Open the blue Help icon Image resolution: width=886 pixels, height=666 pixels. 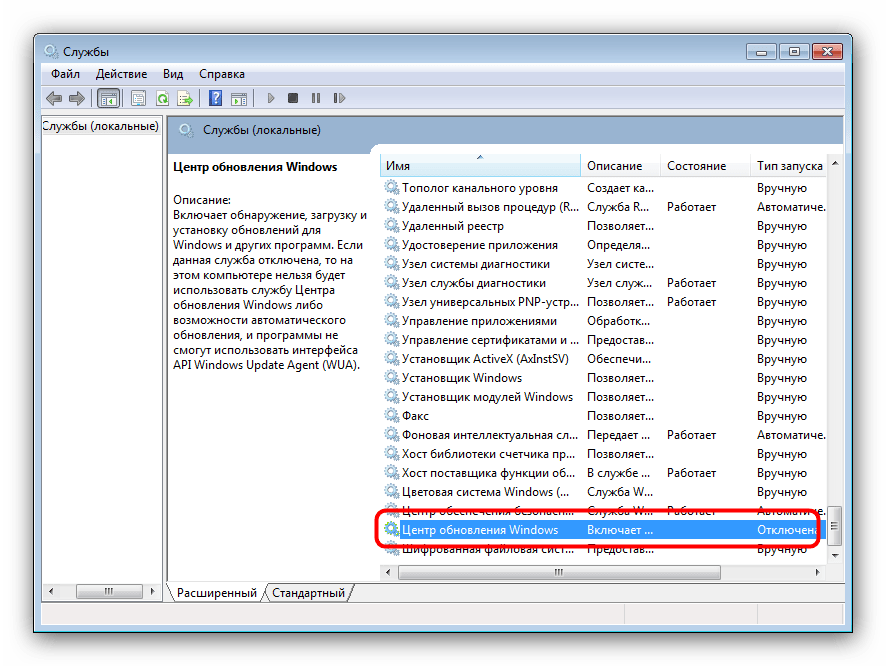(x=215, y=98)
